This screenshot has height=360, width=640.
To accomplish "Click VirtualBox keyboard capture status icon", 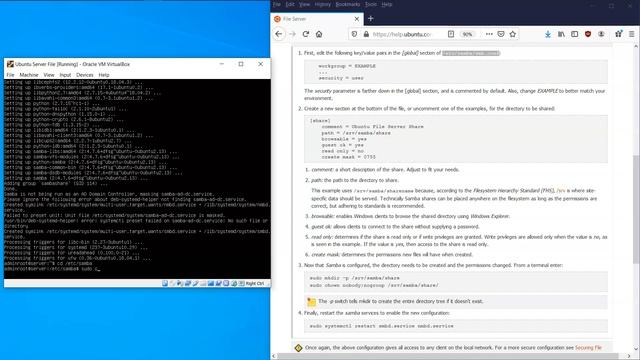I will click(x=241, y=283).
